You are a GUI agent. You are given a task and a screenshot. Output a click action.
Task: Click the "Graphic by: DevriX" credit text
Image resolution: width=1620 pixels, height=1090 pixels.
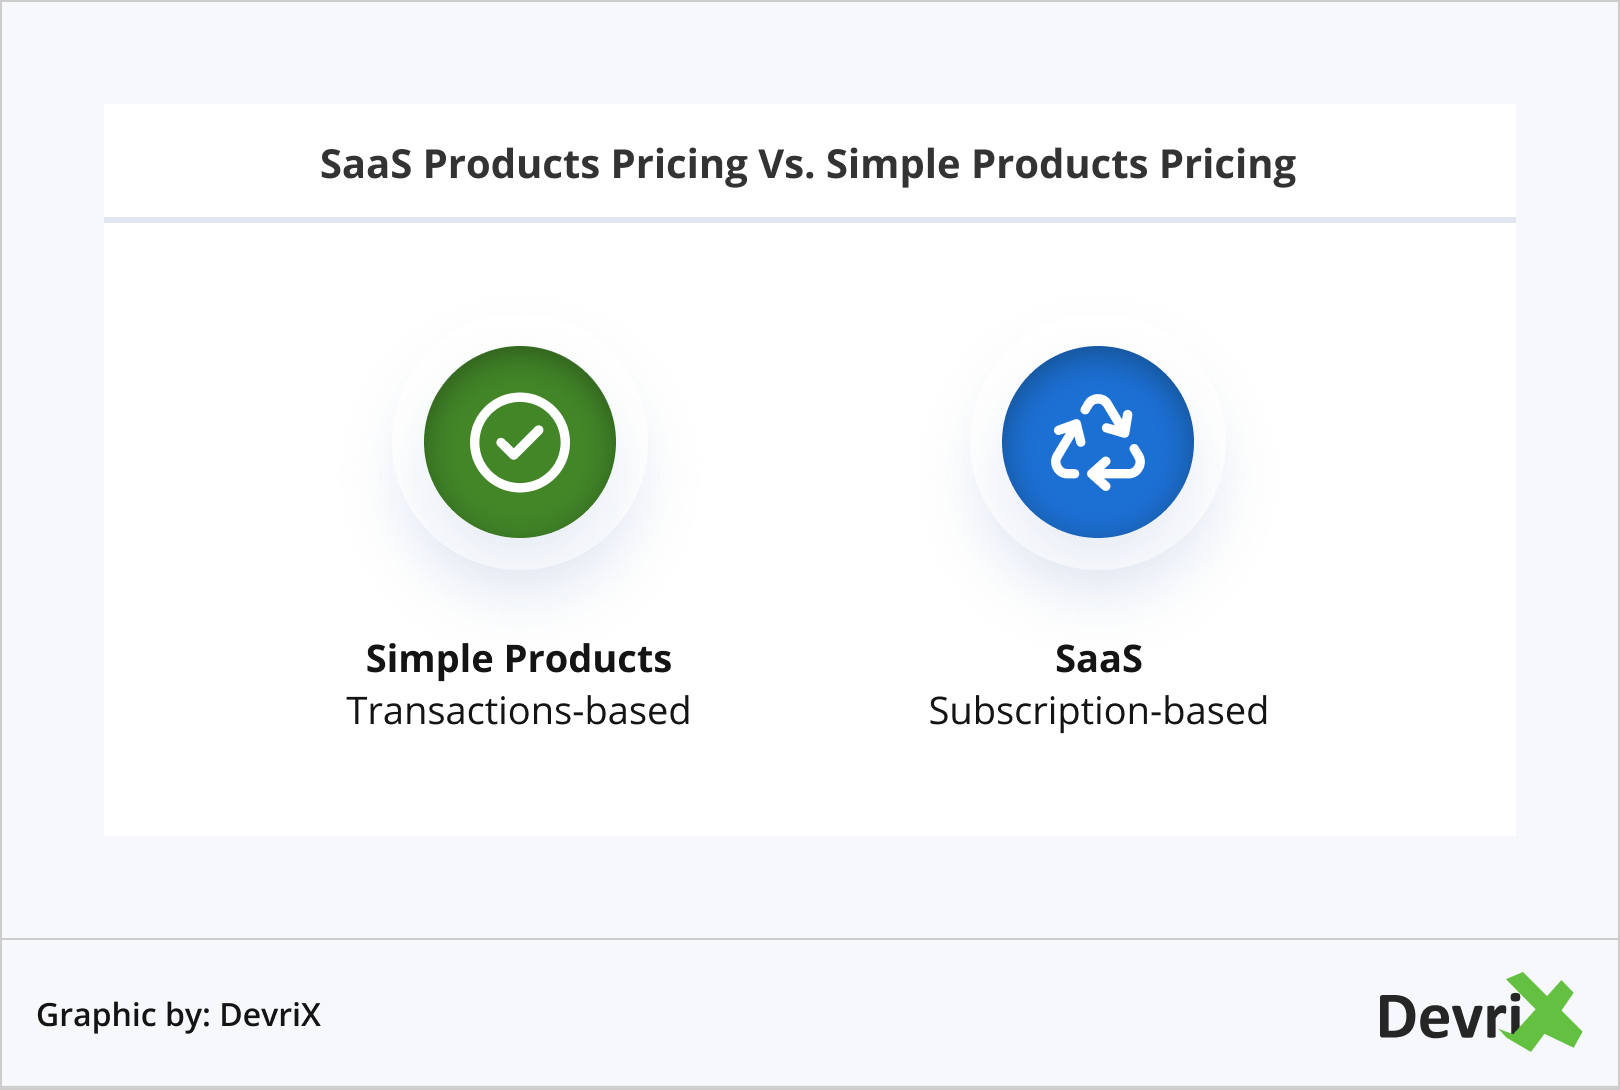click(178, 1015)
